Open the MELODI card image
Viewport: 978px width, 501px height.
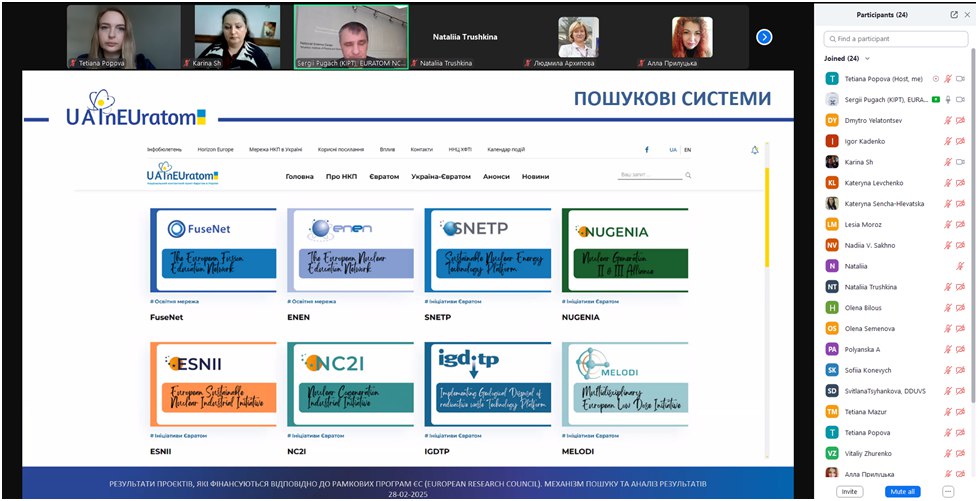click(x=625, y=384)
